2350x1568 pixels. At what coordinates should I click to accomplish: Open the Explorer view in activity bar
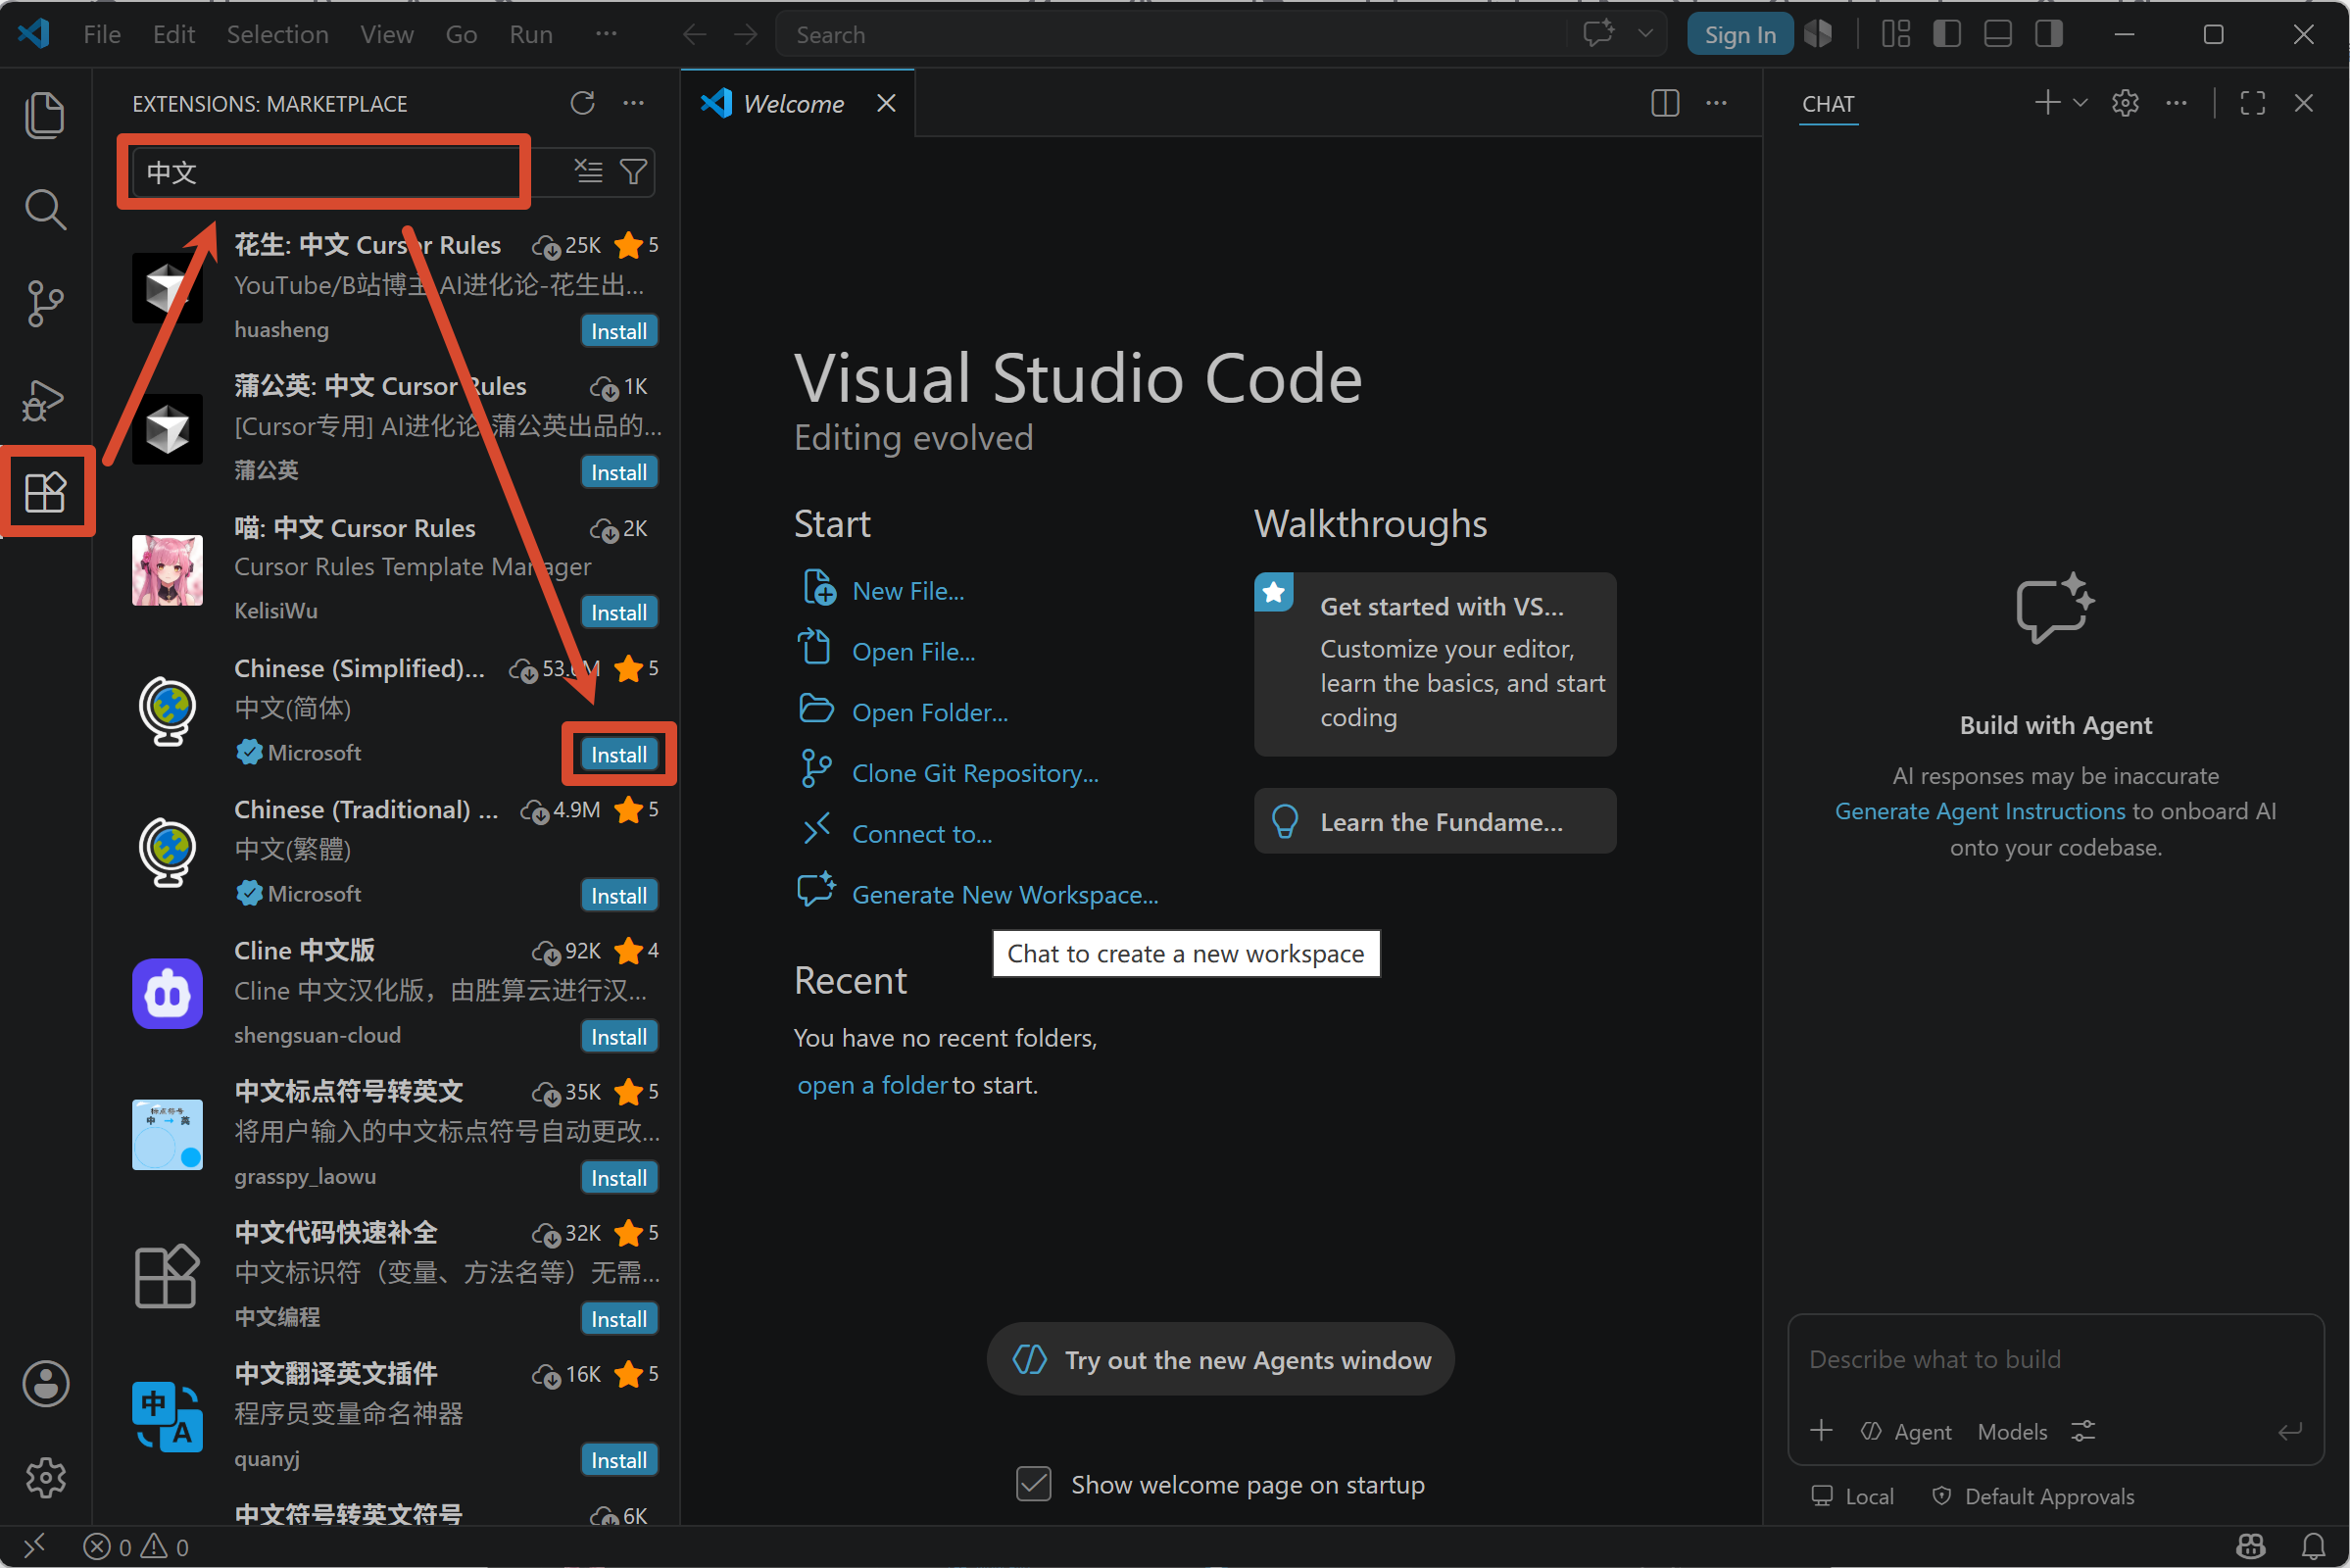45,115
